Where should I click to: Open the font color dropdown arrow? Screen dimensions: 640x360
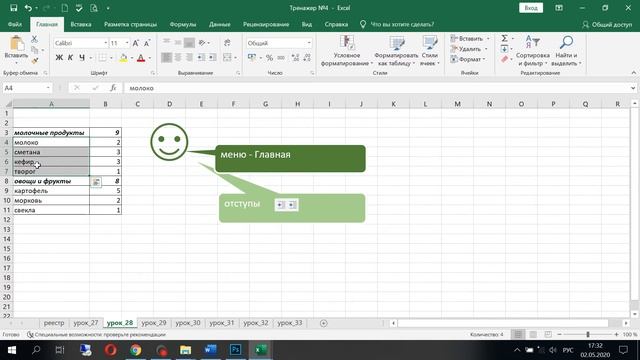coord(150,58)
